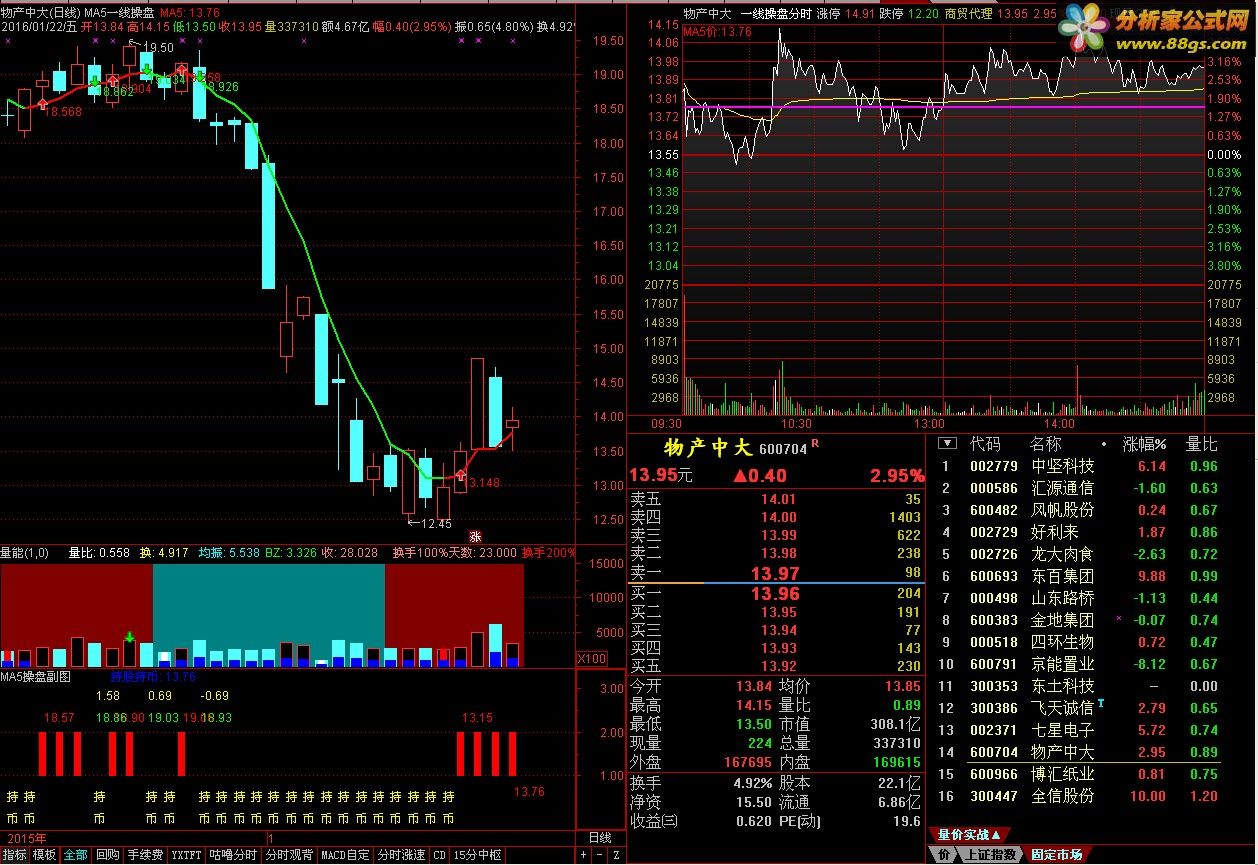Viewport: 1258px width, 865px height.
Task: Sort list by 涨幅% column header
Action: pyautogui.click(x=1144, y=444)
